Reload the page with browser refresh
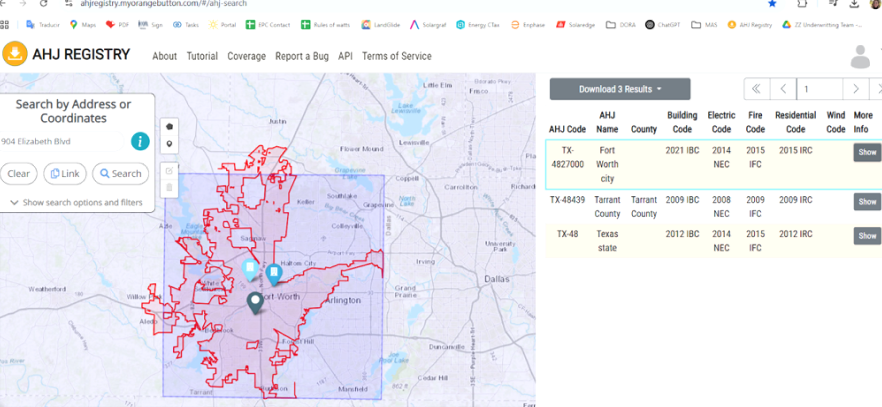882x407 pixels. tap(43, 3)
